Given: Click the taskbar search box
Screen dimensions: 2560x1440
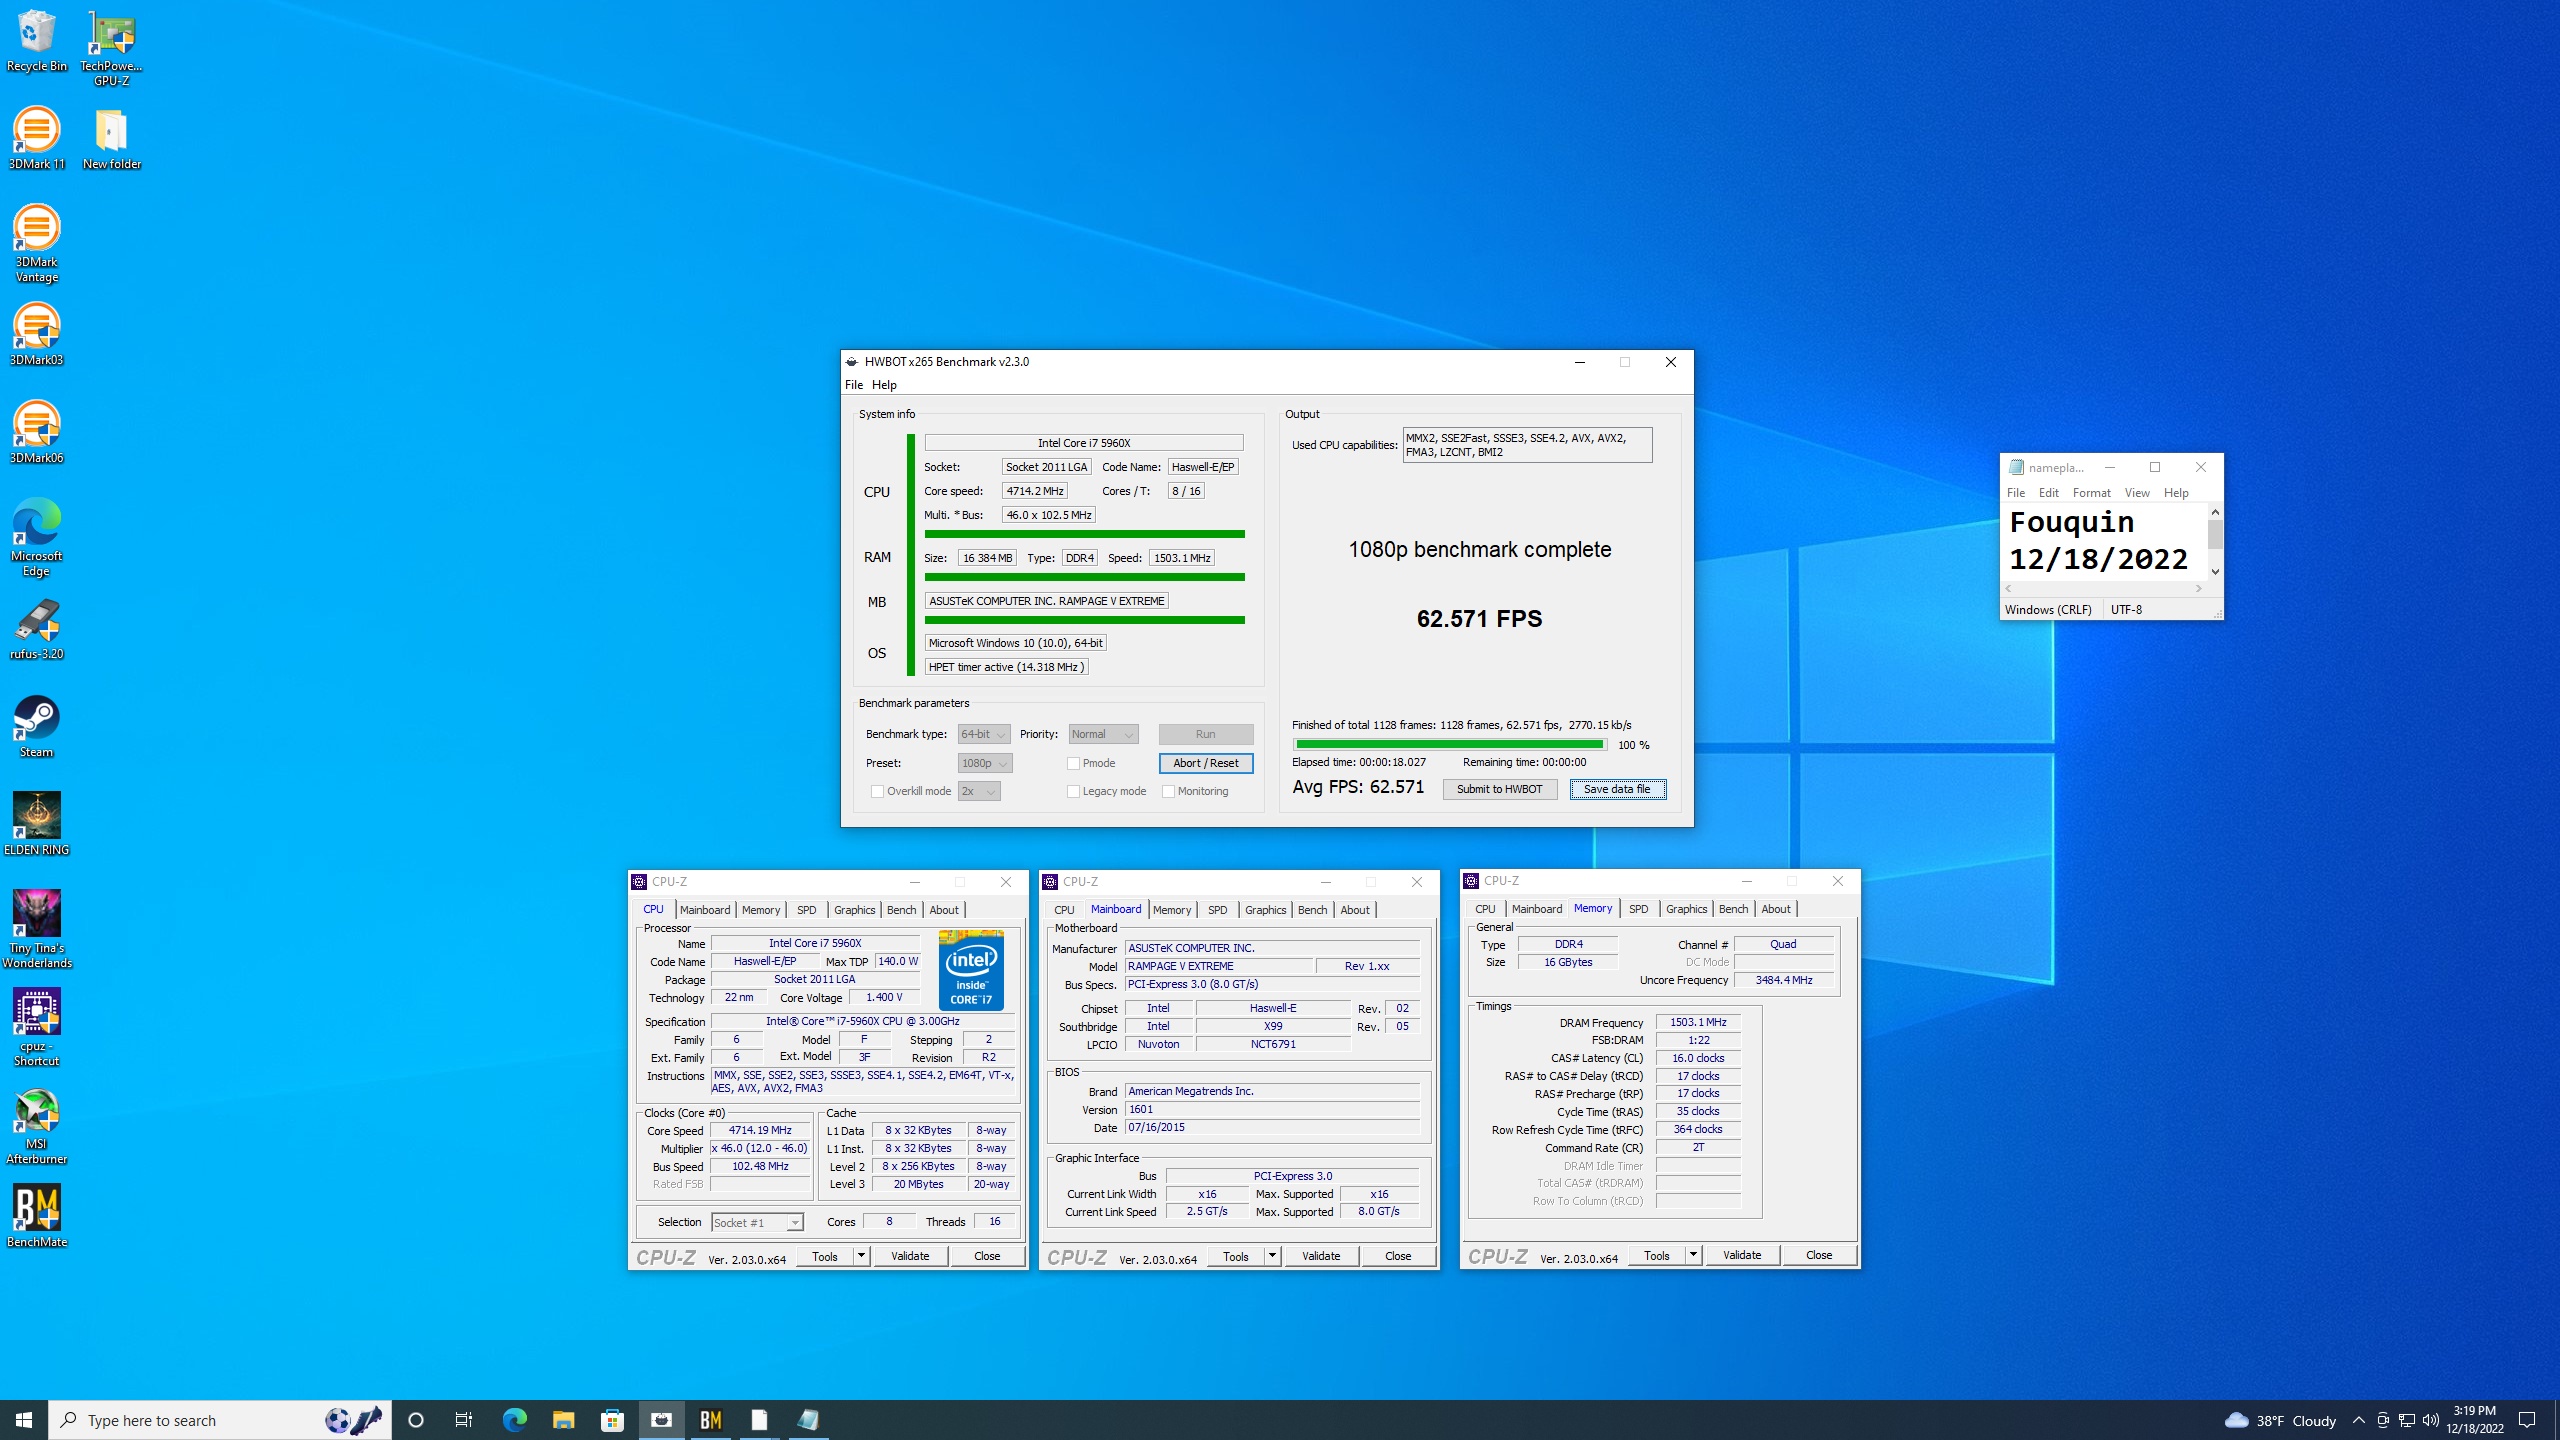Looking at the screenshot, I should (x=220, y=1420).
